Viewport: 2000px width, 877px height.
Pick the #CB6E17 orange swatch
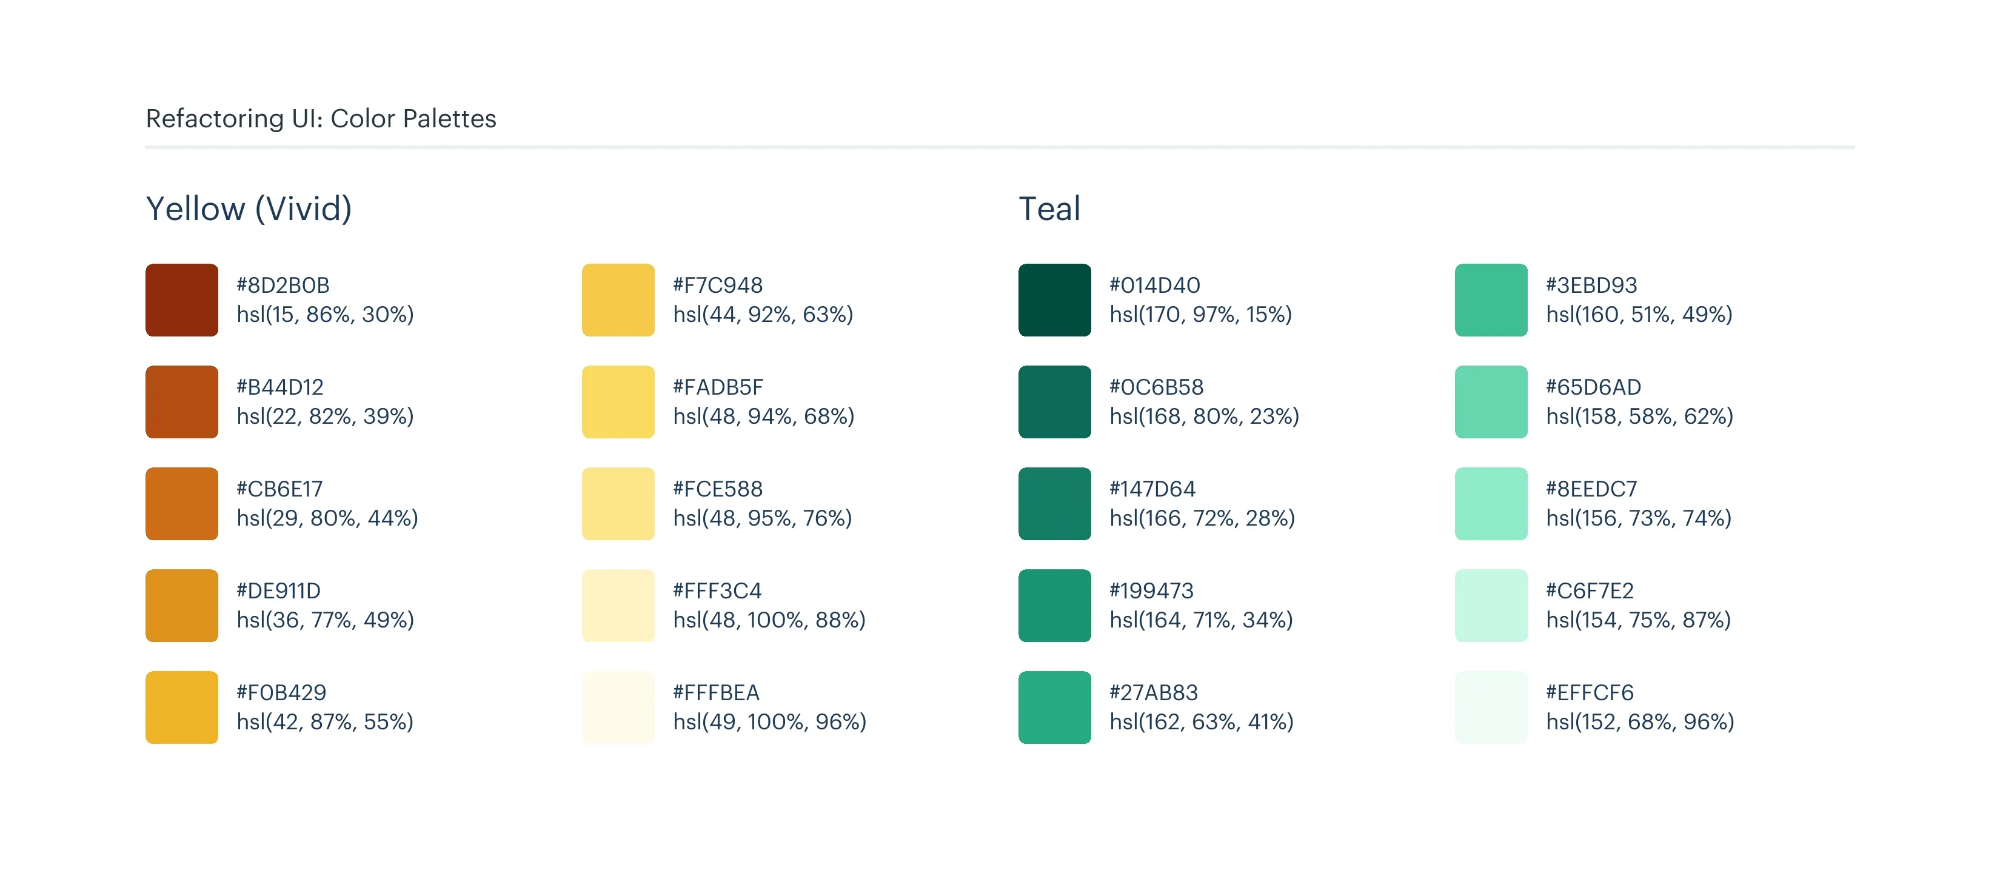[182, 504]
